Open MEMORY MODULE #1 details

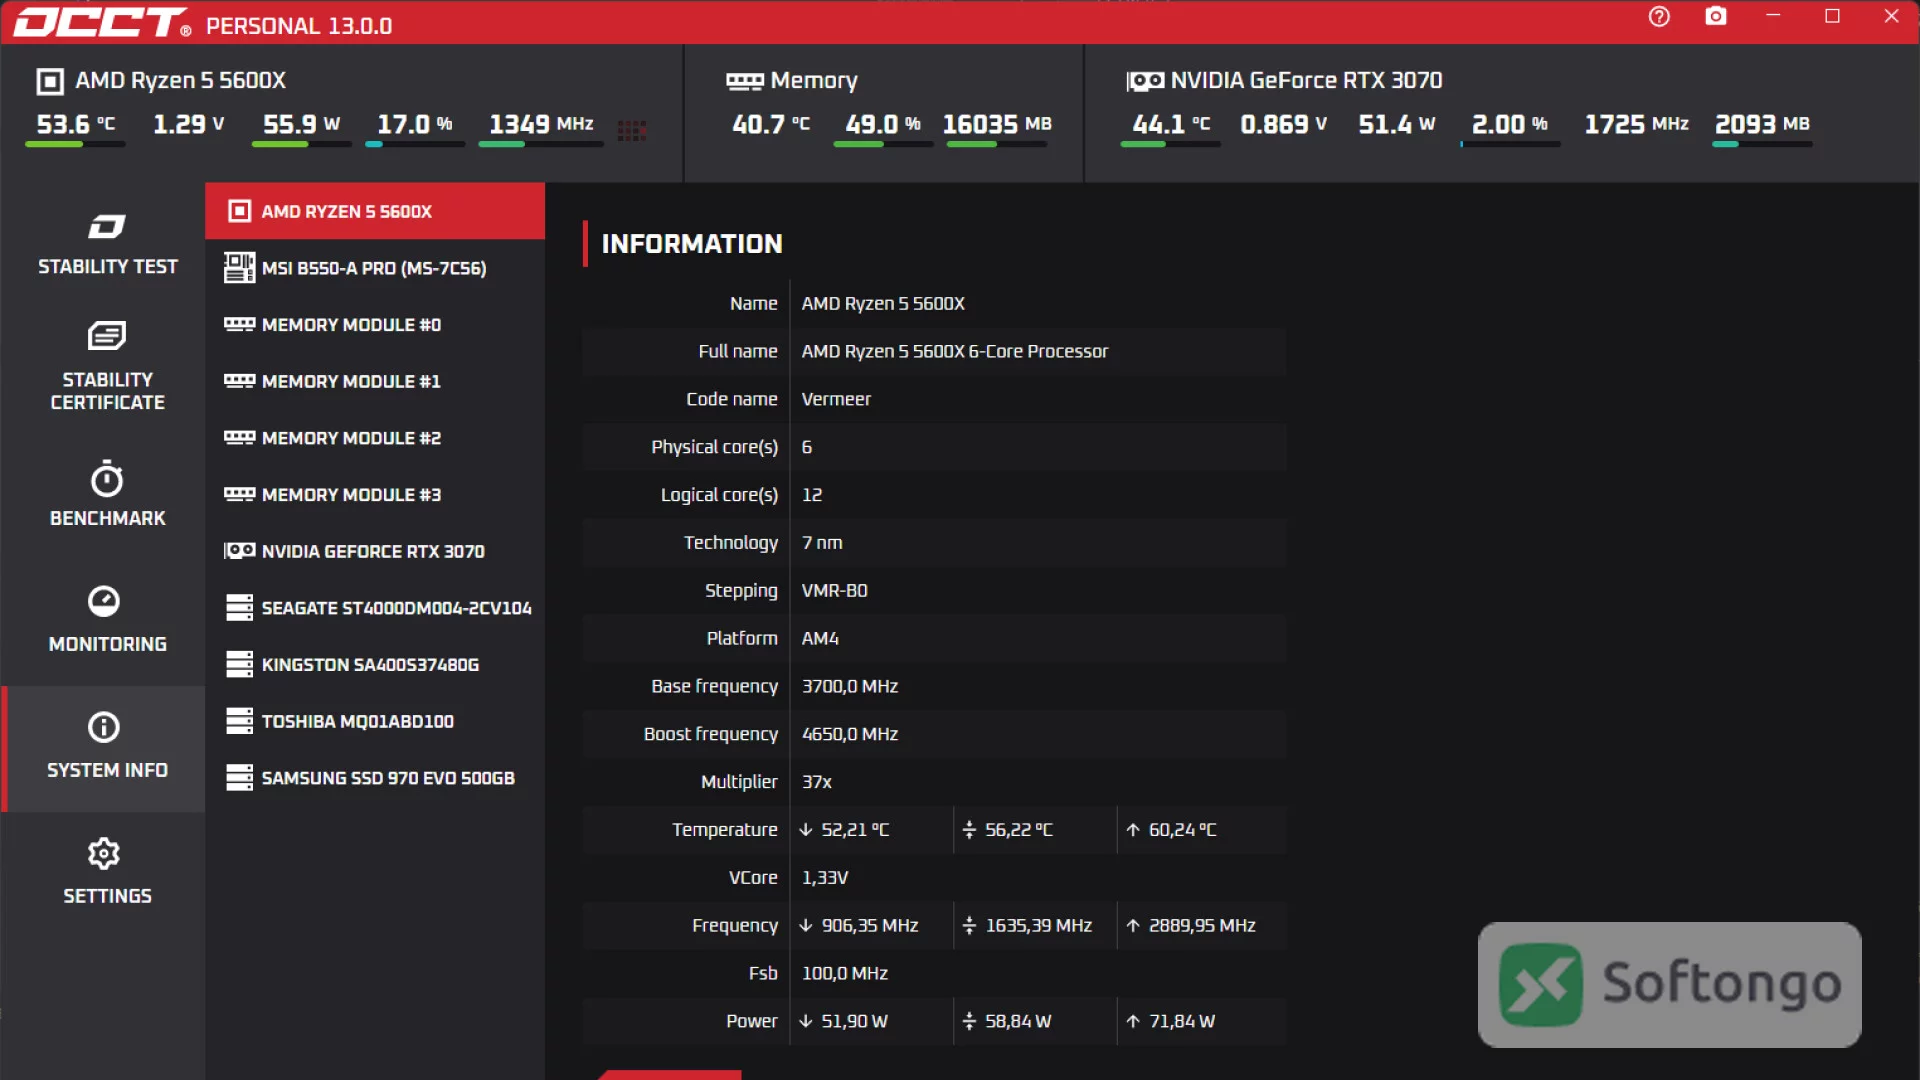click(x=375, y=381)
